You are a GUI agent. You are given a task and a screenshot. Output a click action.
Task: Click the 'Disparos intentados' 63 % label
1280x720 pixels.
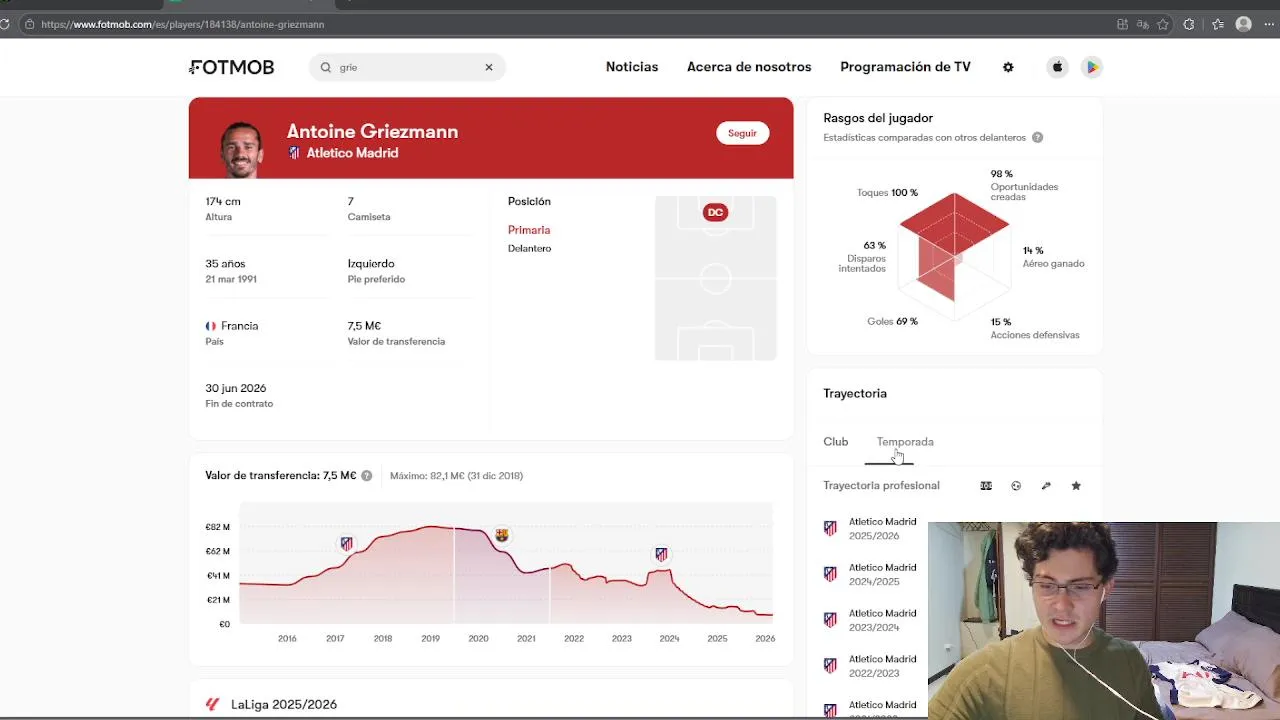pos(862,257)
